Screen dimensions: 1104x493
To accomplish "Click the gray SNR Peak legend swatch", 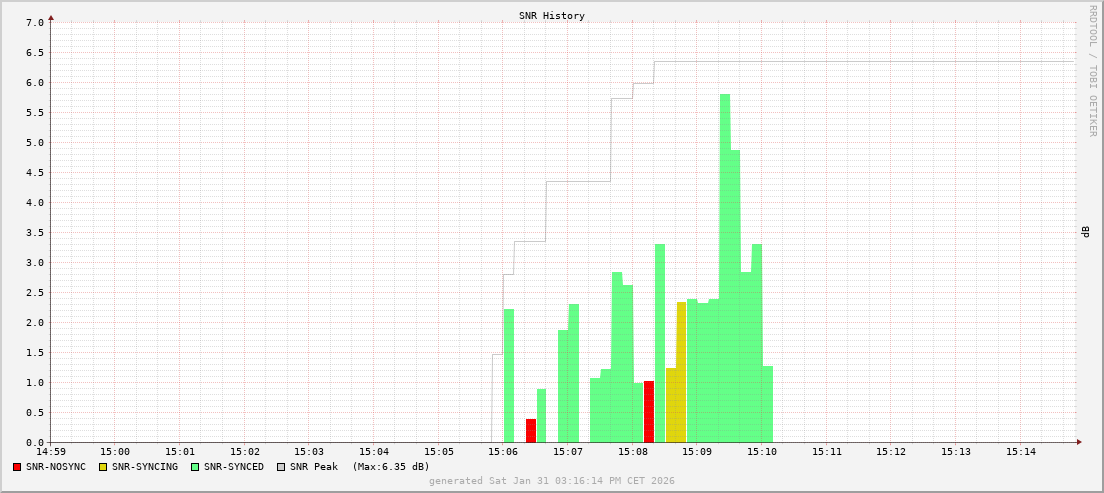I will (280, 467).
